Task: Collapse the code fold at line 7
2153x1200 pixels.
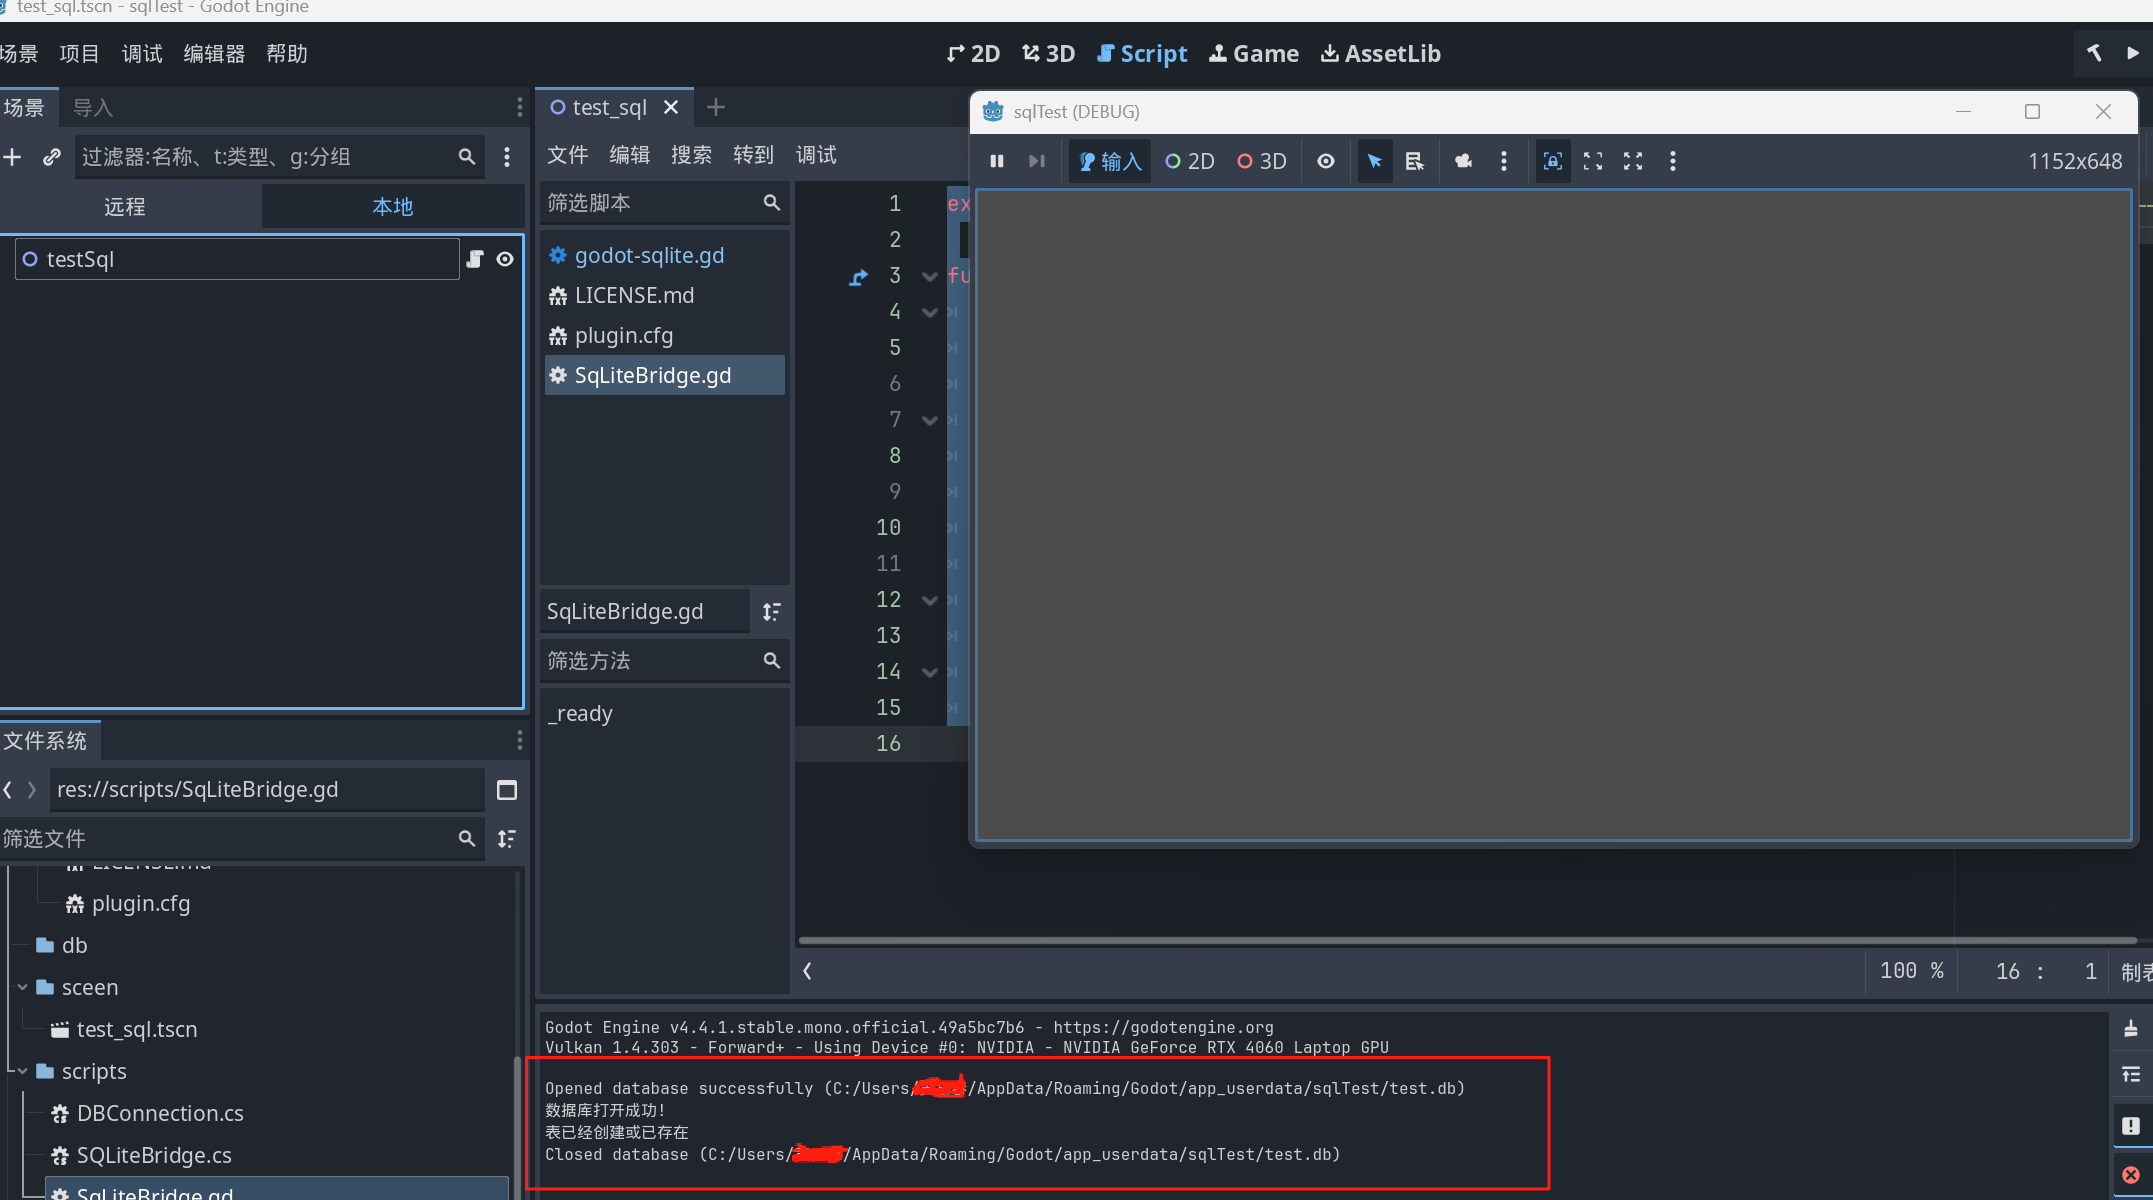Action: (x=930, y=420)
